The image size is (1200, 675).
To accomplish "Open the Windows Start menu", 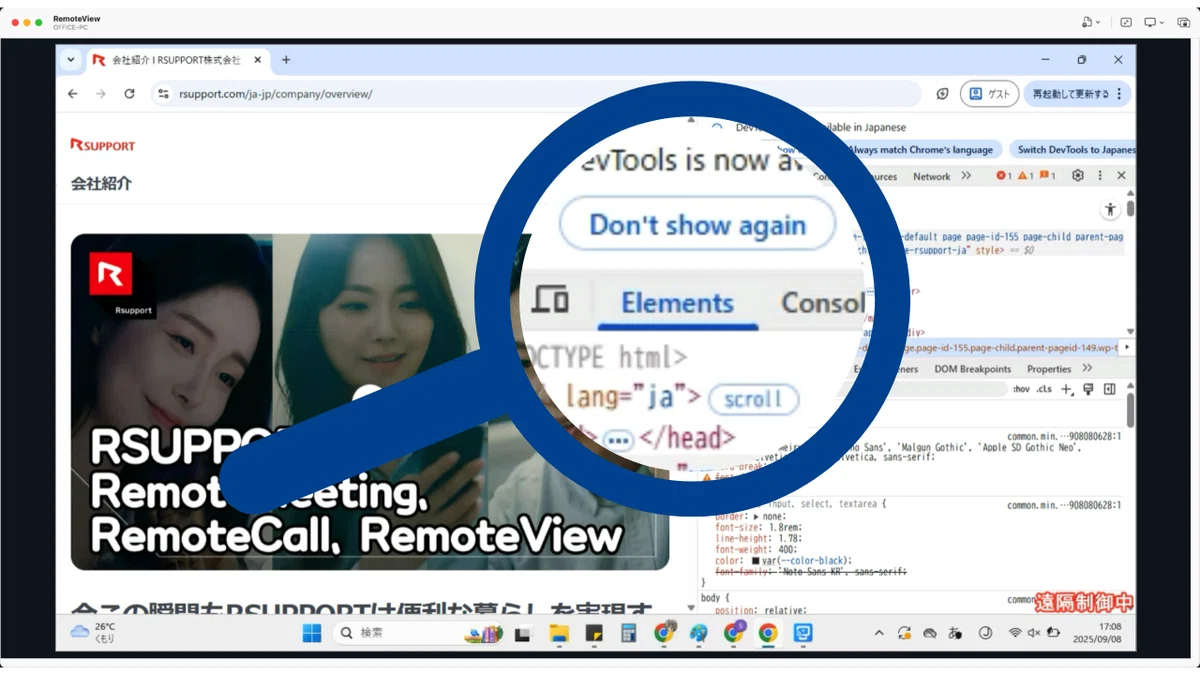I will (312, 633).
